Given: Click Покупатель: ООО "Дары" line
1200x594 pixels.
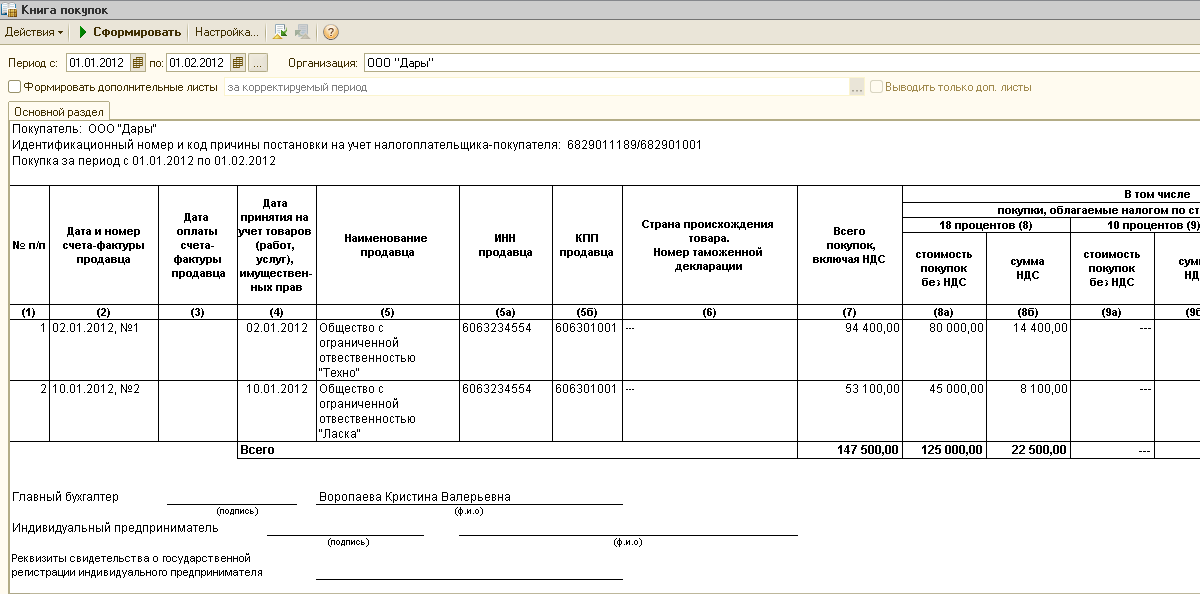Looking at the screenshot, I should coord(84,129).
